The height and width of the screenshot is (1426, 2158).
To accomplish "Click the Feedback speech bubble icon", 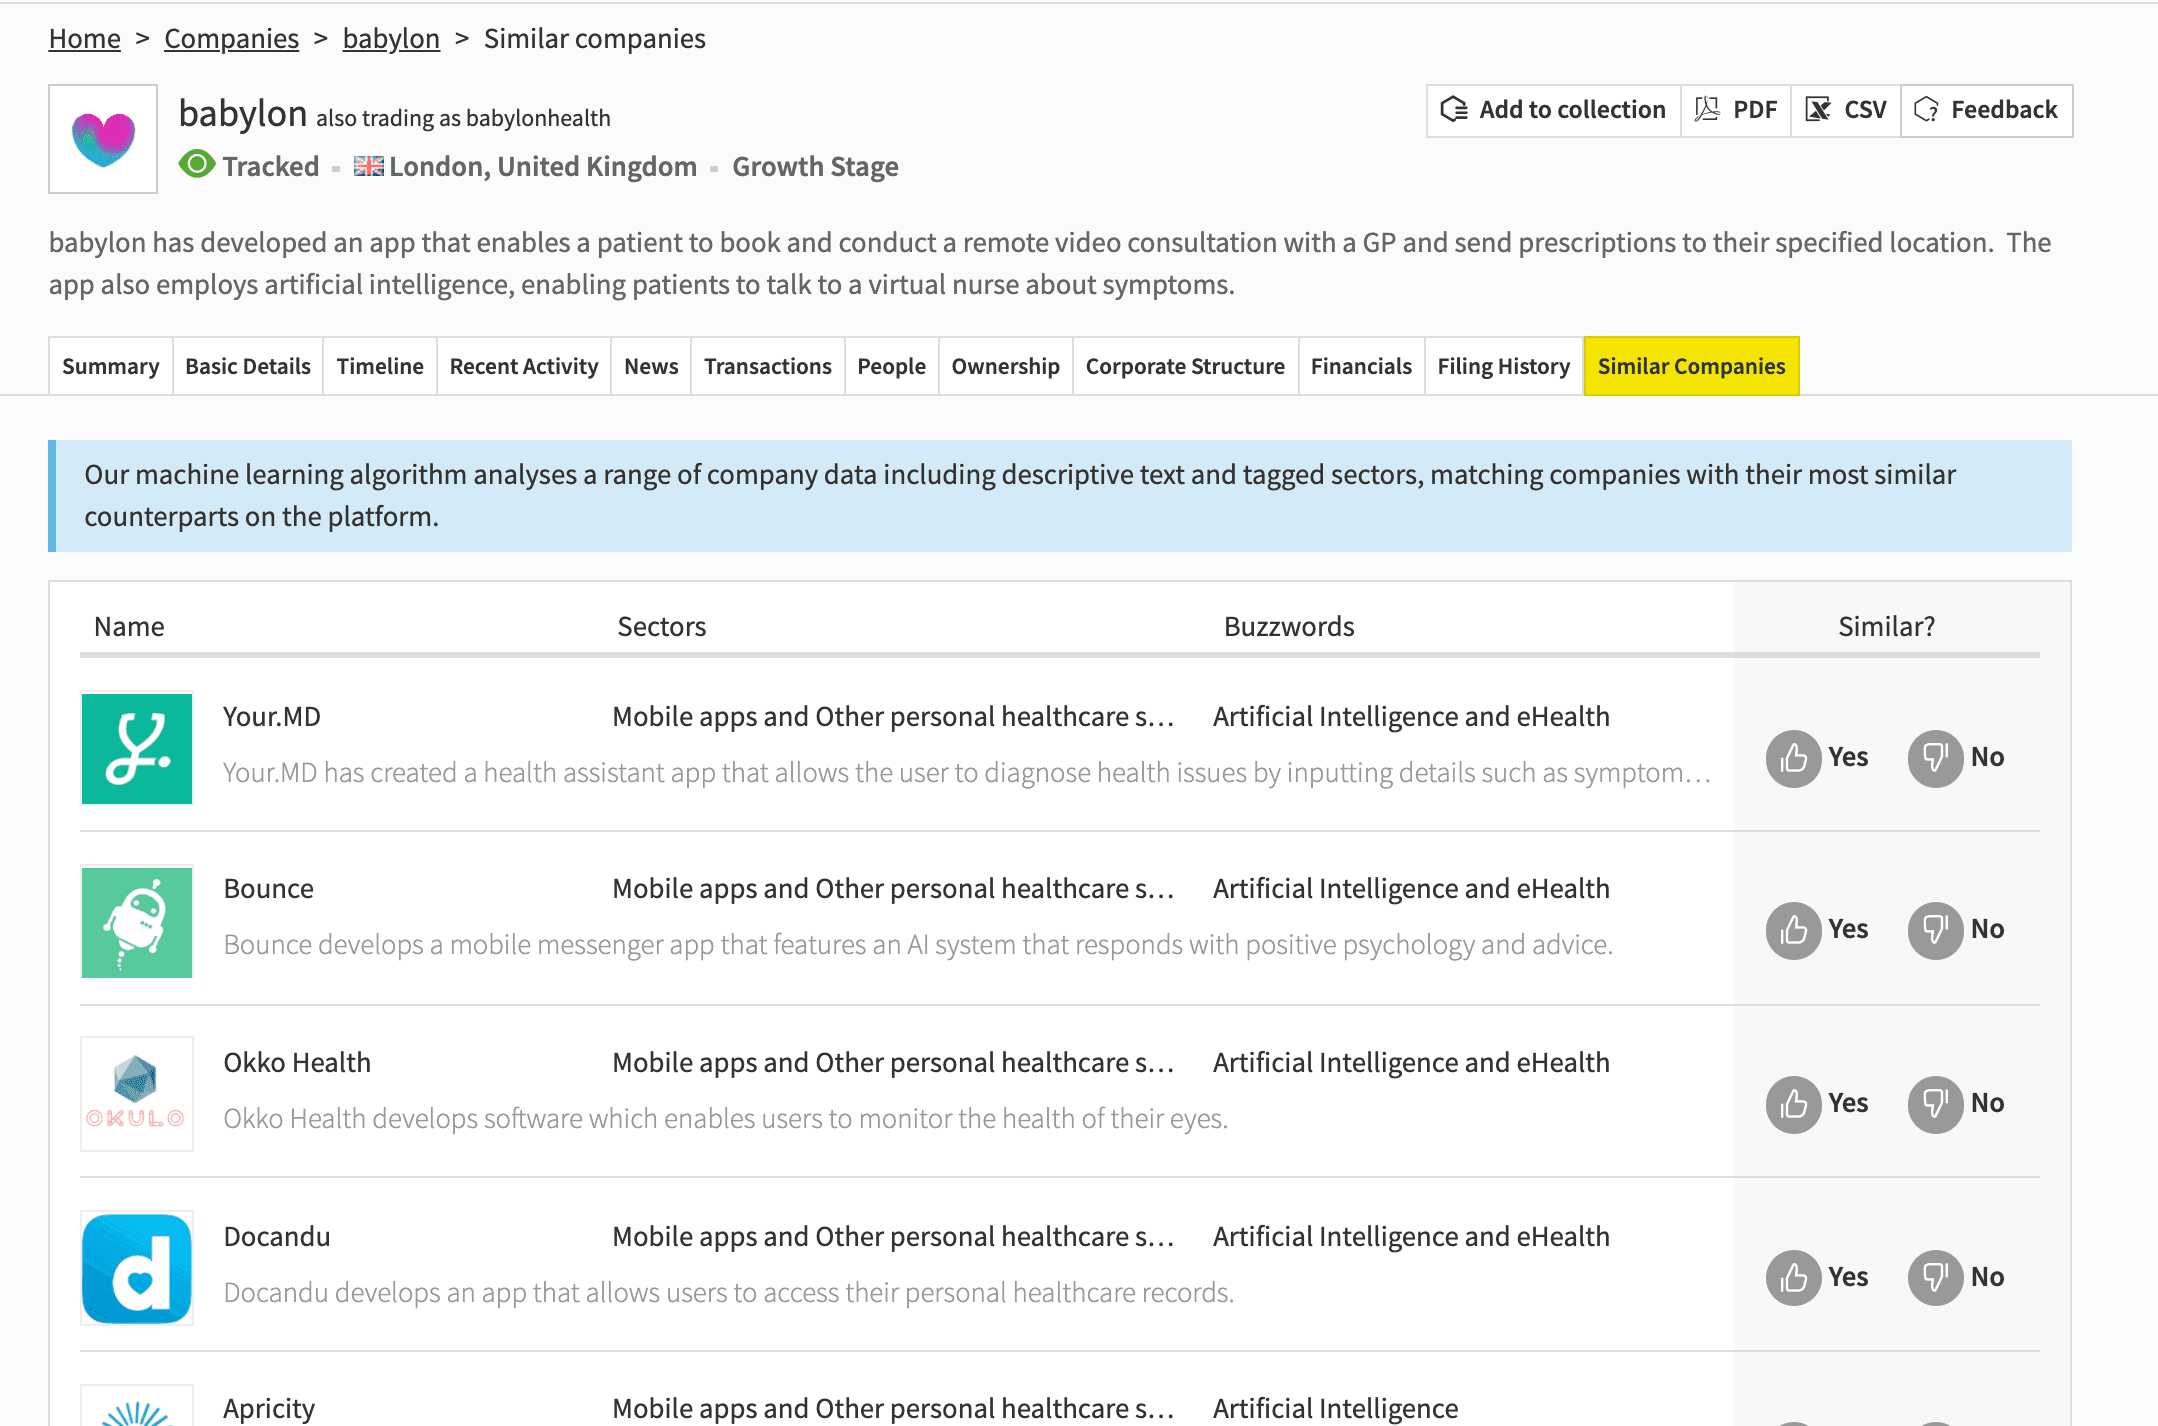I will pos(1926,110).
